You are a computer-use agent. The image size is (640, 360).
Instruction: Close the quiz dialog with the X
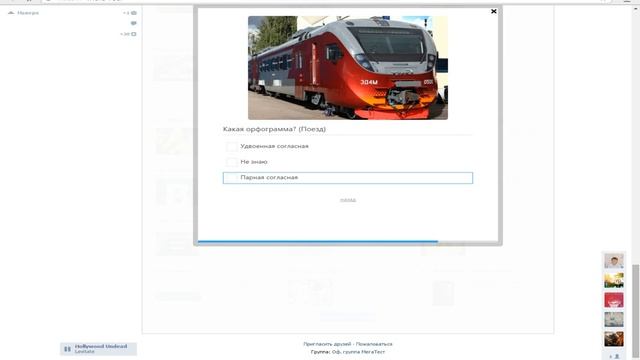(x=493, y=11)
